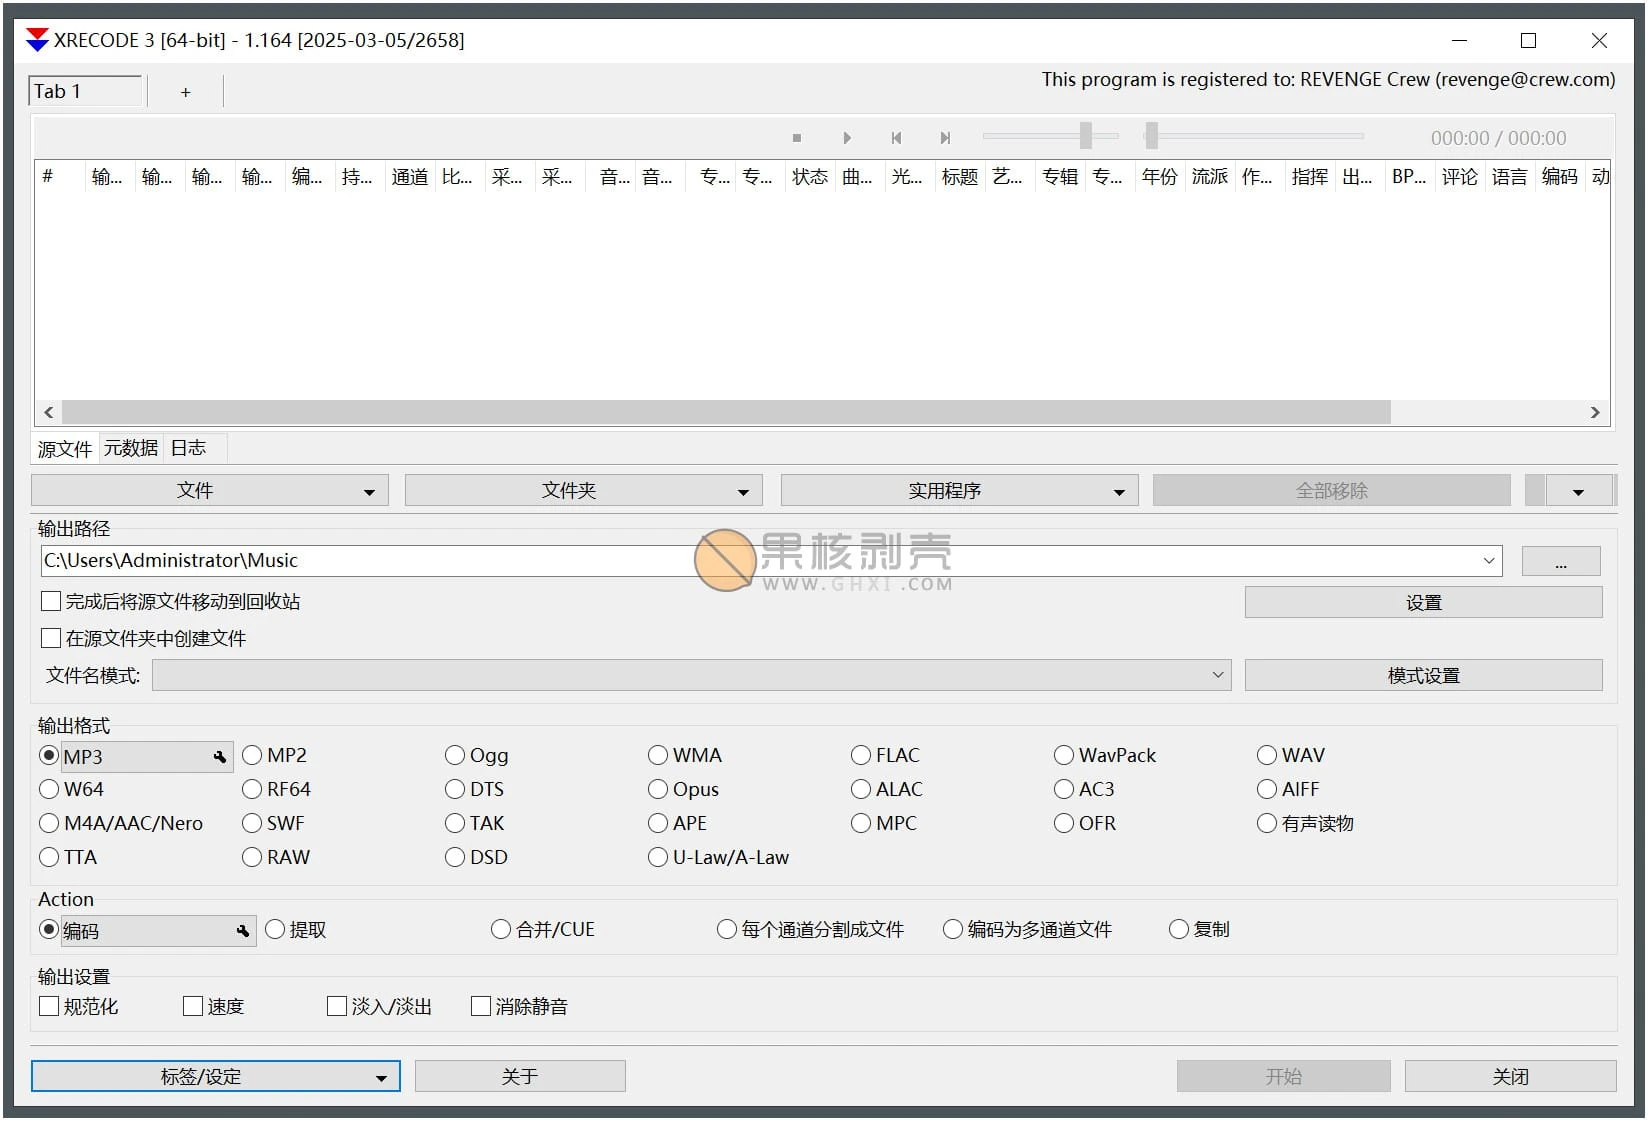Select 有声读物 output format
The image size is (1648, 1121).
tap(1305, 823)
